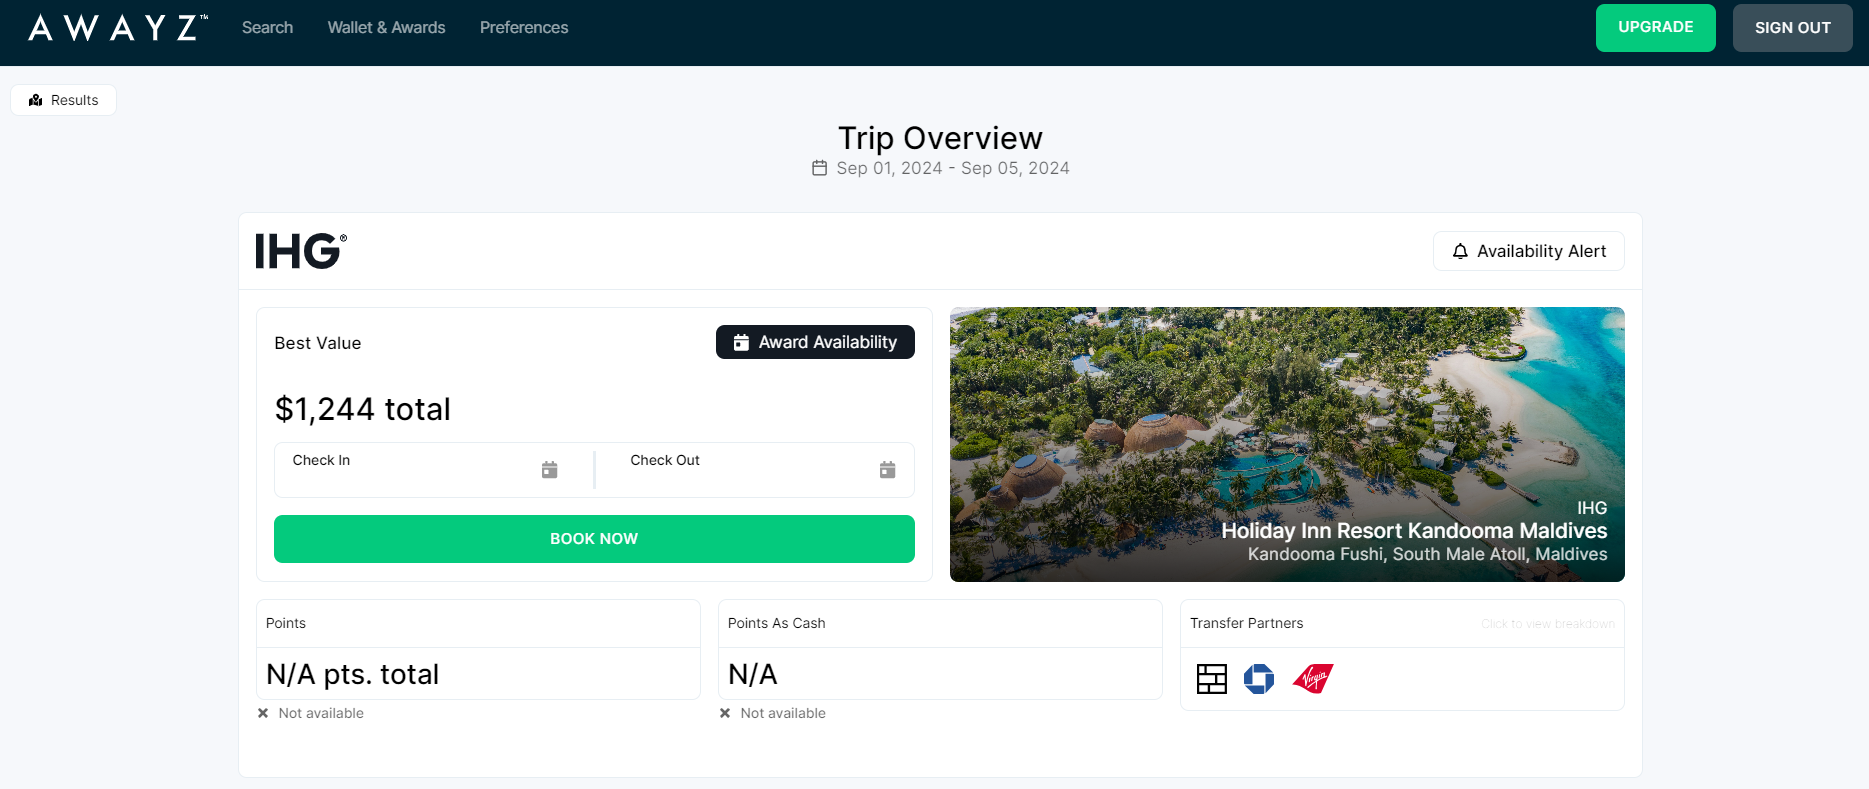Image resolution: width=1869 pixels, height=789 pixels.
Task: Open Wallet & Awards menu item
Action: (x=386, y=28)
